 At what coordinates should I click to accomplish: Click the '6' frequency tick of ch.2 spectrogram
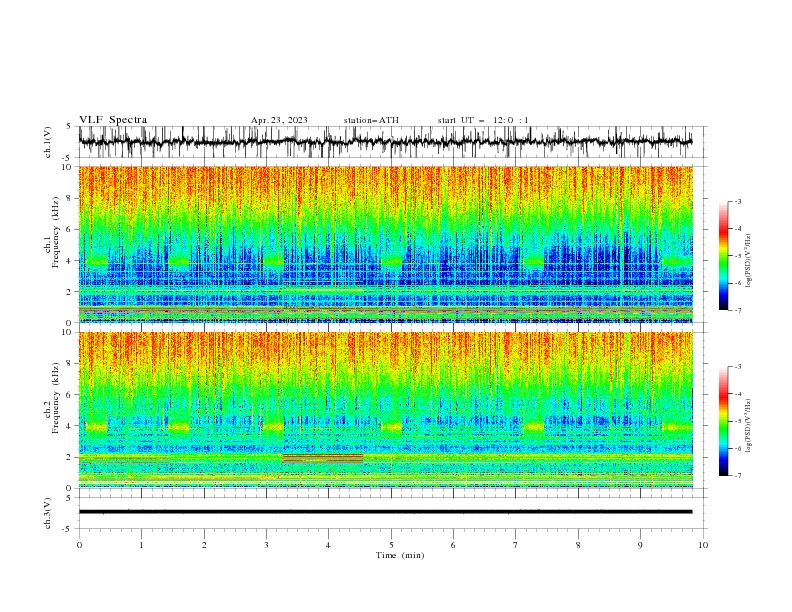pos(69,394)
